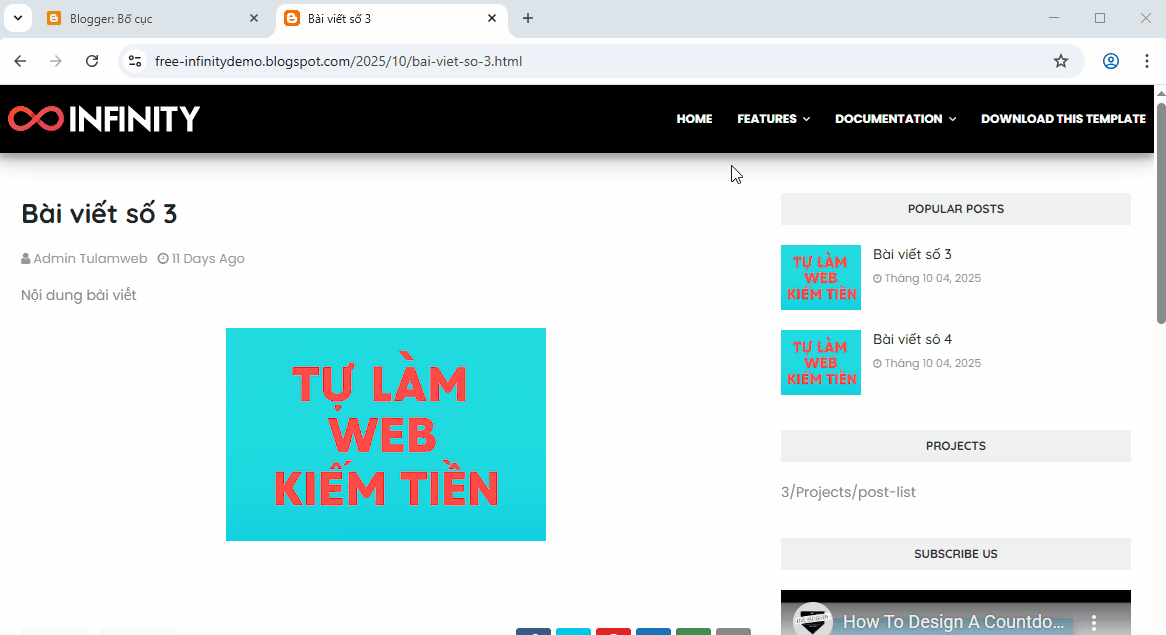Reload the page with the refresh icon
This screenshot has width=1166, height=635.
click(91, 61)
